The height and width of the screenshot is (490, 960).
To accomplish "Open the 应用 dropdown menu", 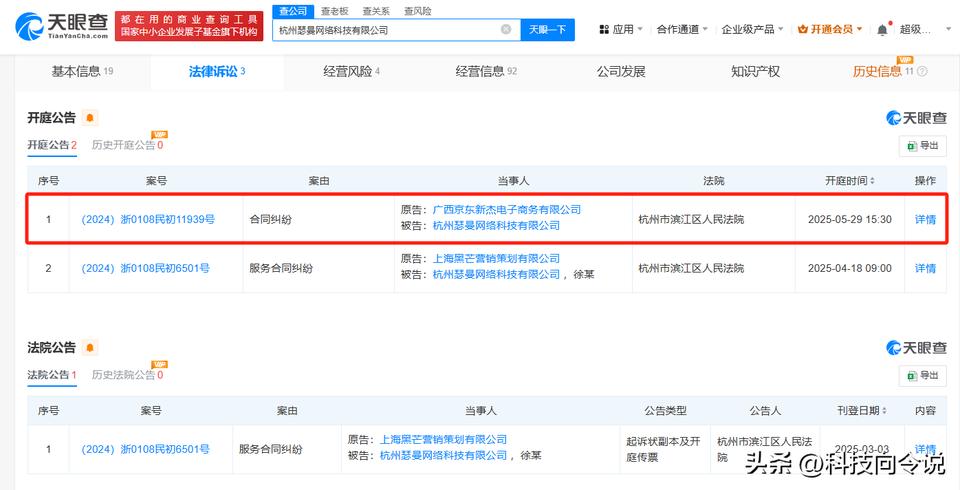I will click(x=621, y=29).
